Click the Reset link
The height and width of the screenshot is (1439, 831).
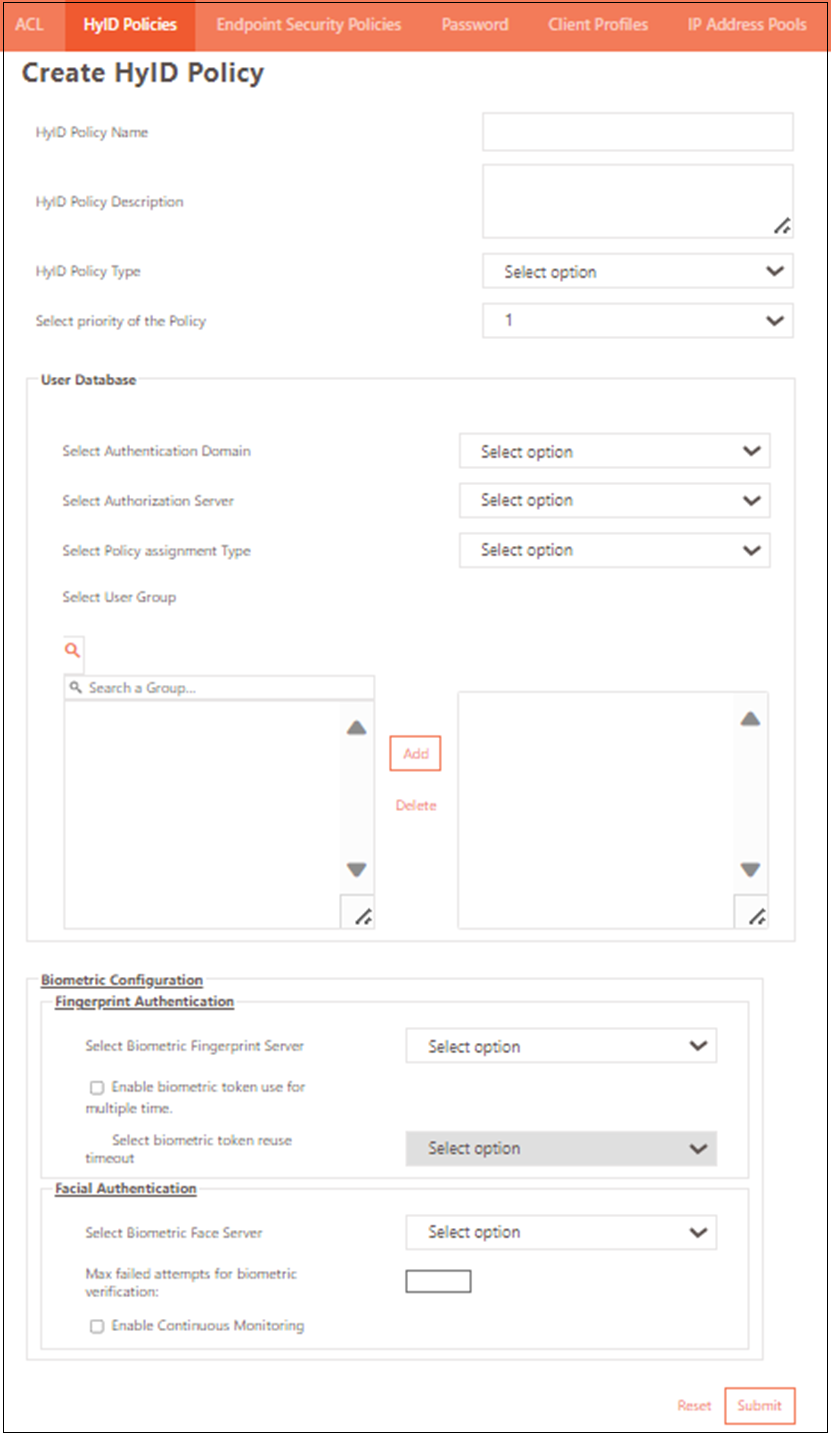pos(694,1405)
